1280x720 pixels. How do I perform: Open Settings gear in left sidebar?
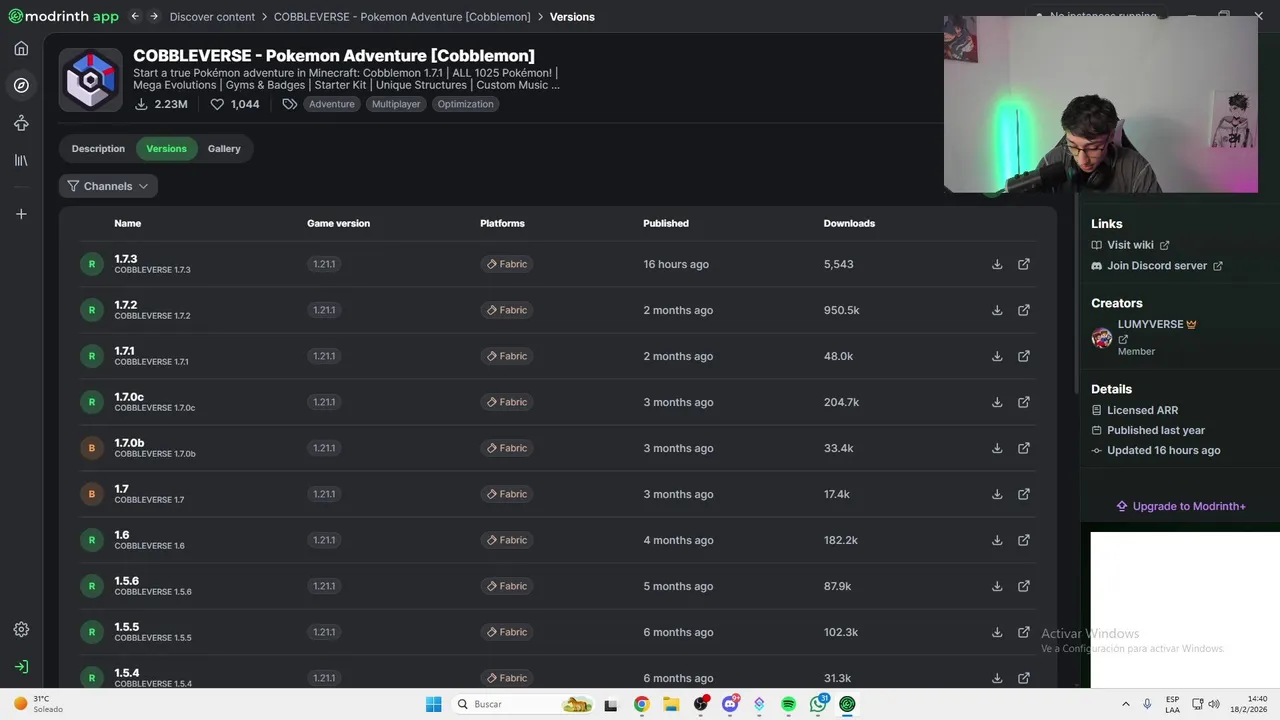pyautogui.click(x=21, y=629)
